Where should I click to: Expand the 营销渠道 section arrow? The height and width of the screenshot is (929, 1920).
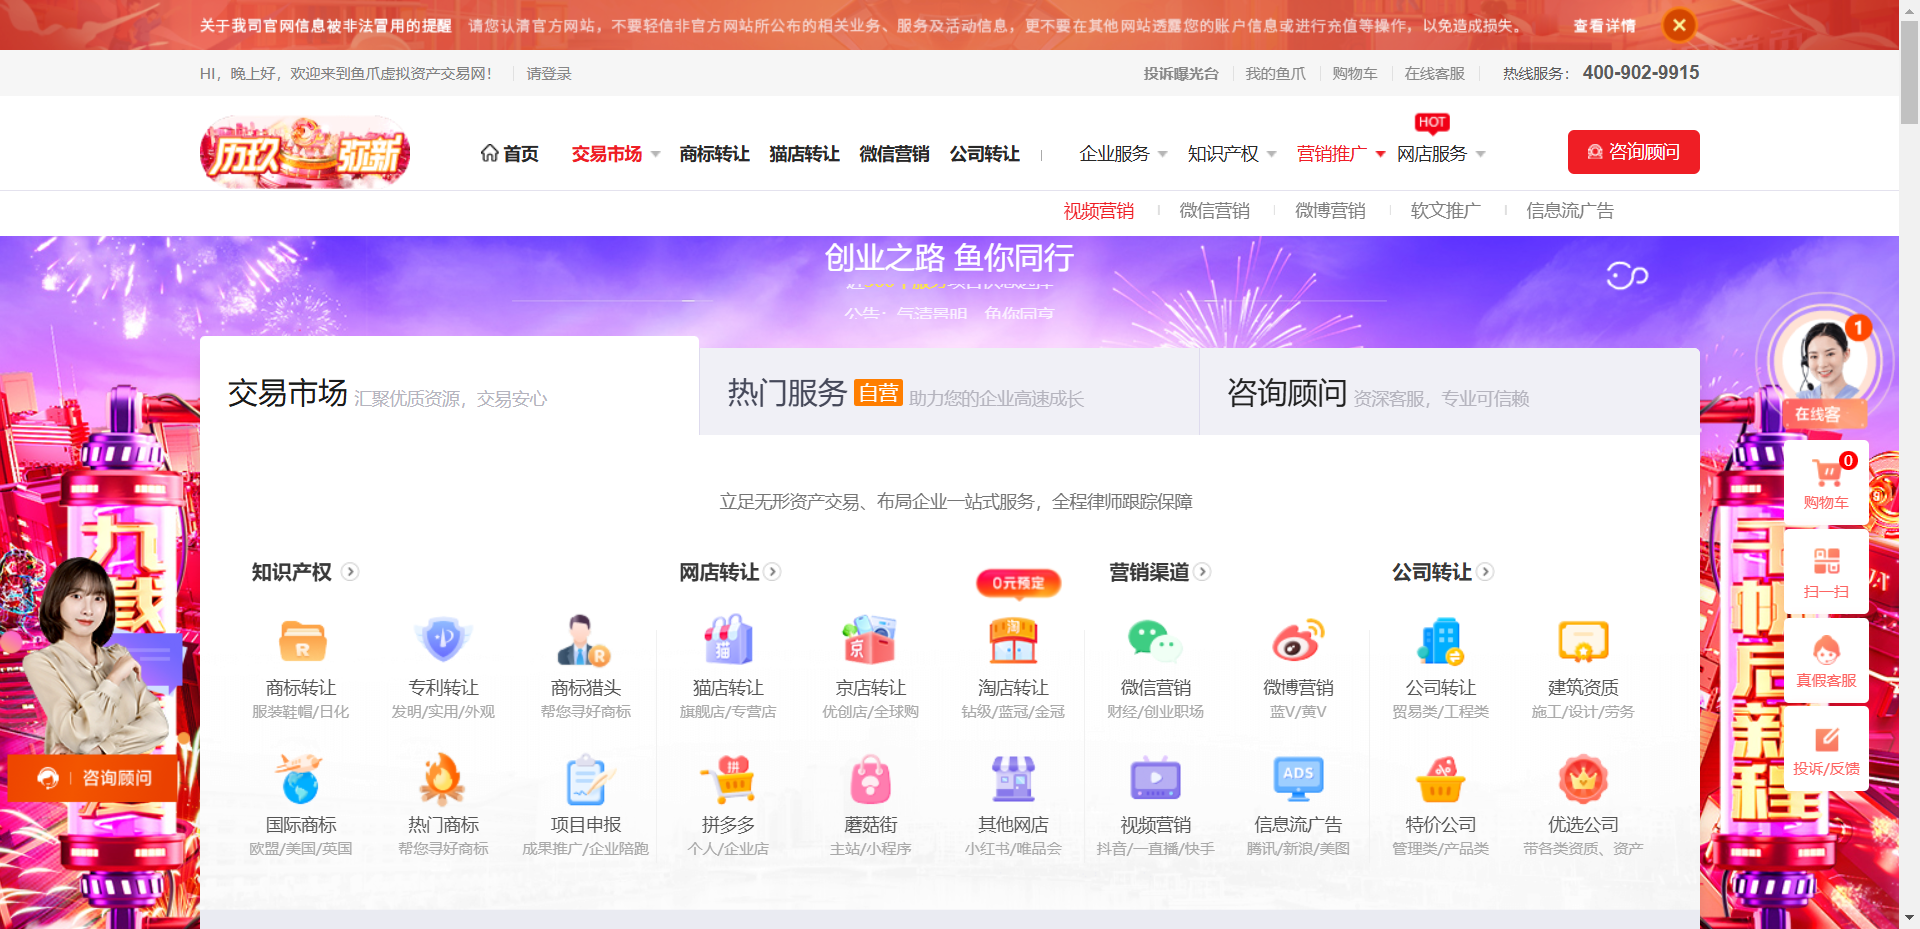tap(1203, 572)
